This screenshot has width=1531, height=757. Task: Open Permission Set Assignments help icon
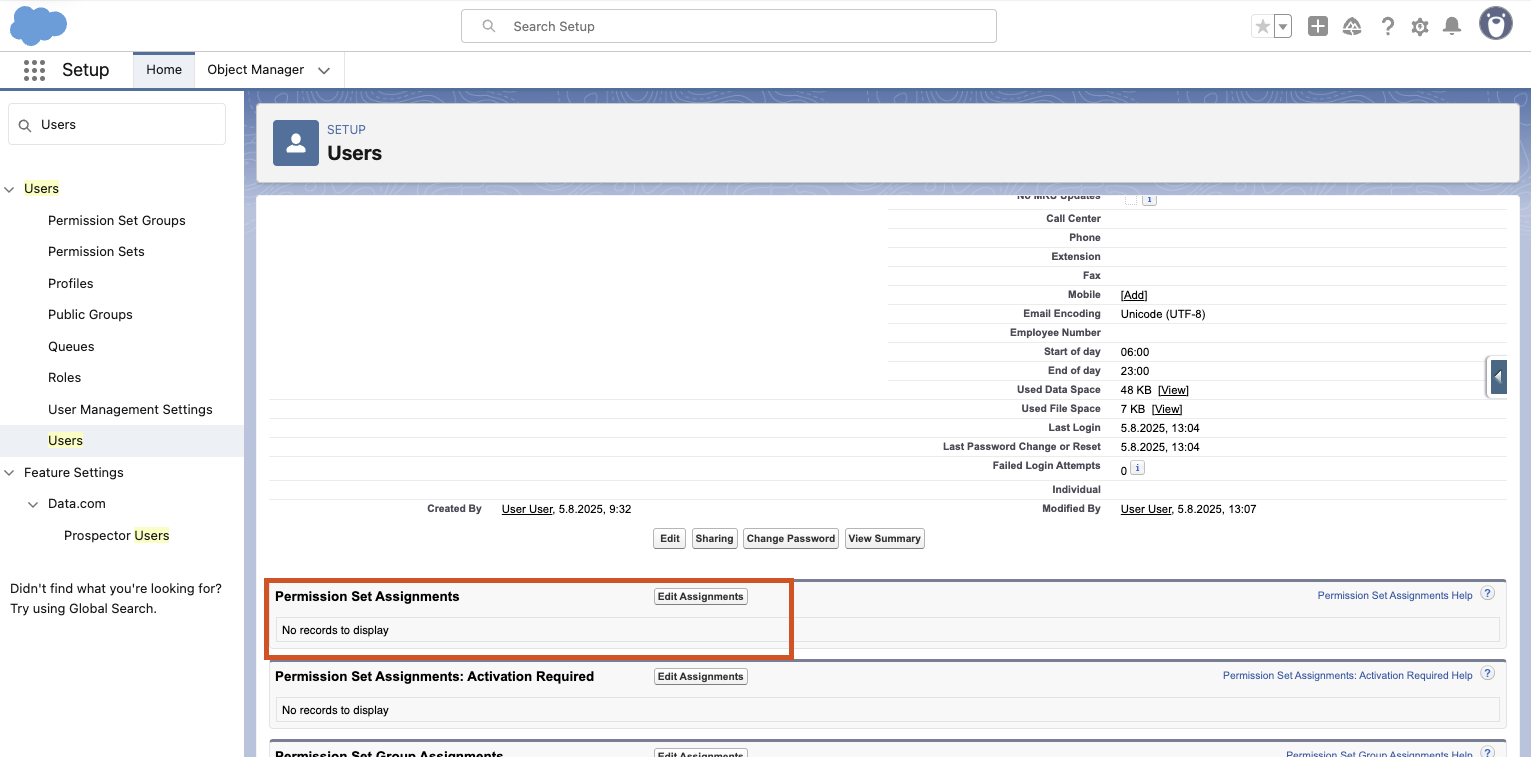pyautogui.click(x=1487, y=593)
